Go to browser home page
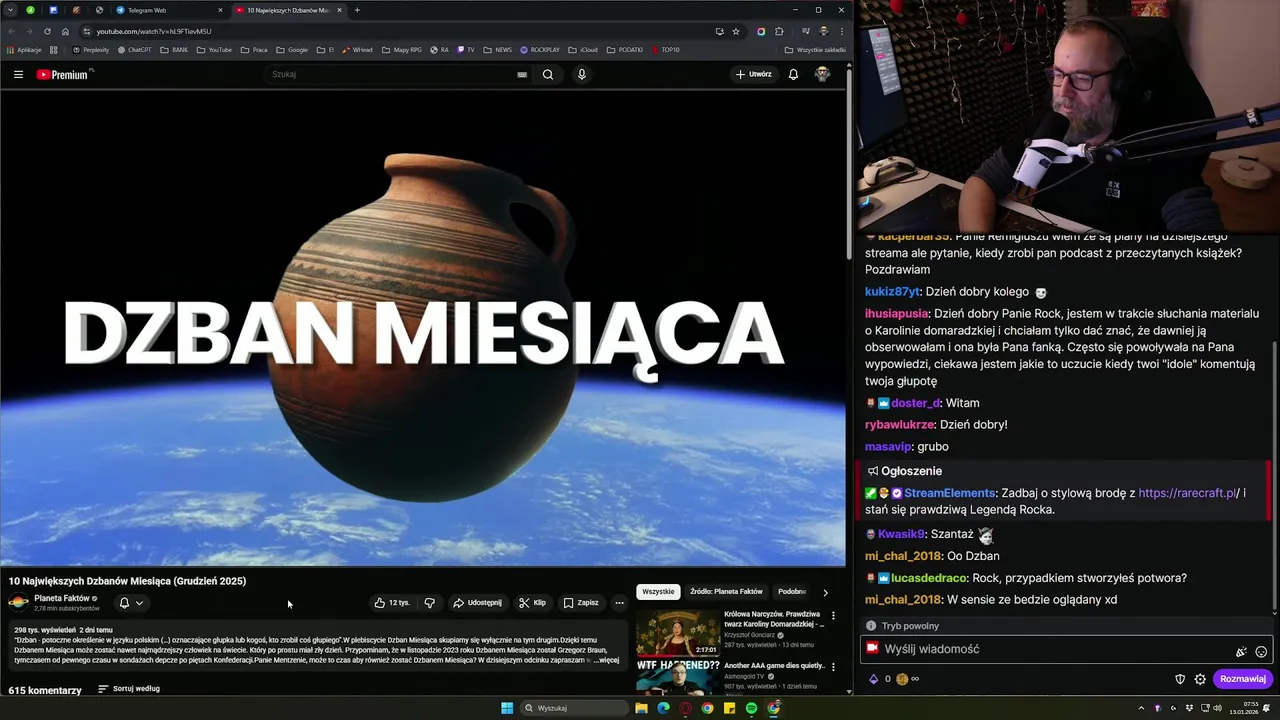This screenshot has width=1280, height=720. click(66, 31)
